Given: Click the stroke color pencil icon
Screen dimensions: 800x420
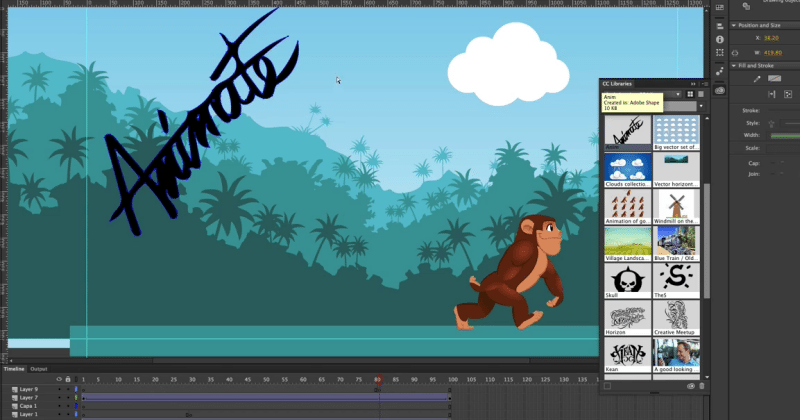Looking at the screenshot, I should pos(757,78).
